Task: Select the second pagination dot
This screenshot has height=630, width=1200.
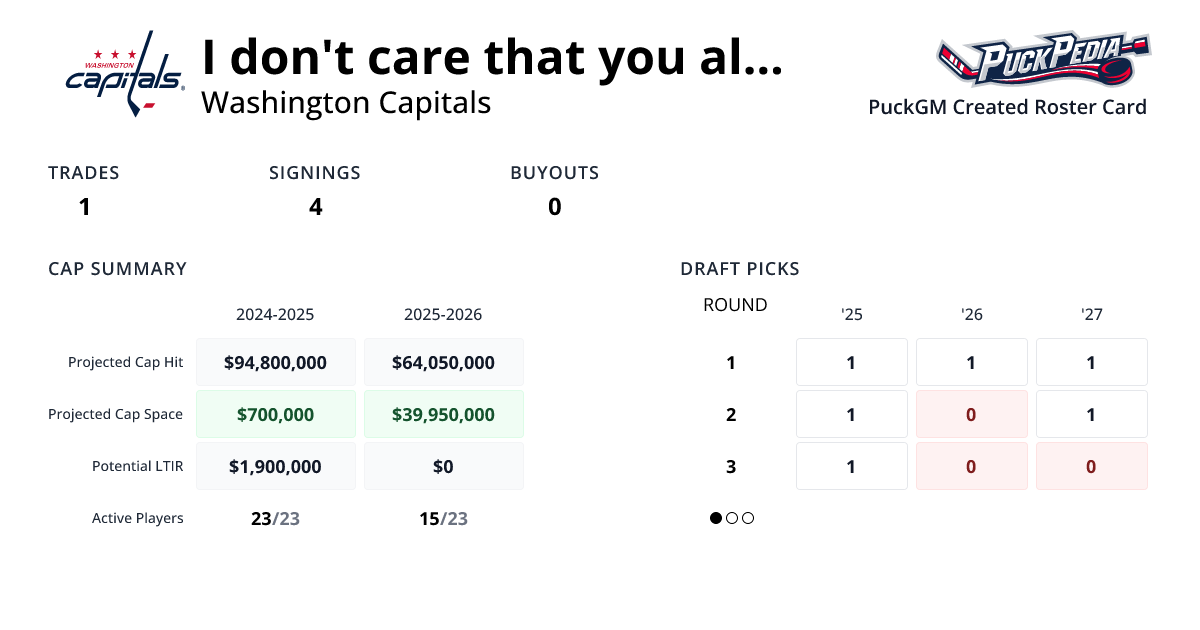Action: 732,518
